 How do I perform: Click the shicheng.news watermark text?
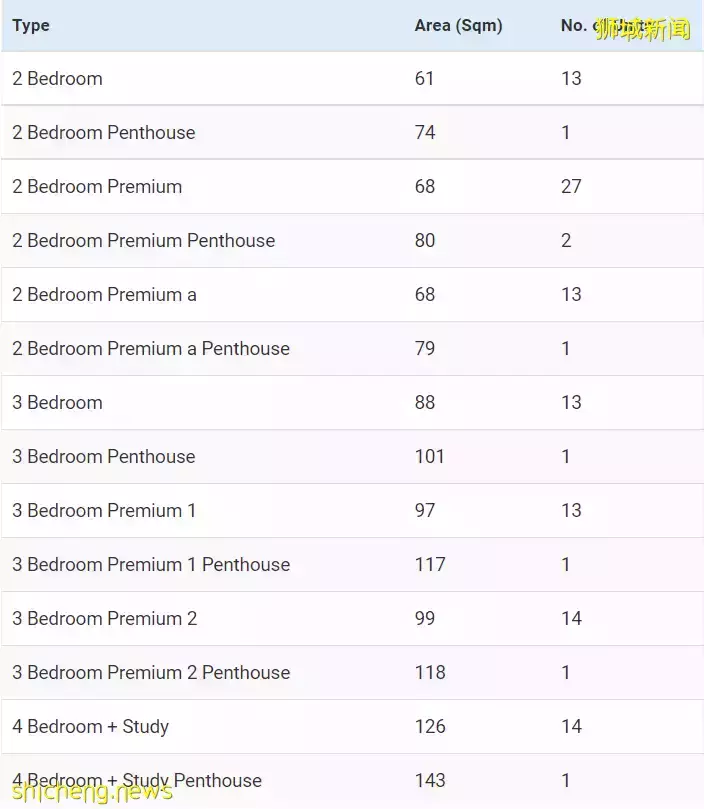point(87,792)
